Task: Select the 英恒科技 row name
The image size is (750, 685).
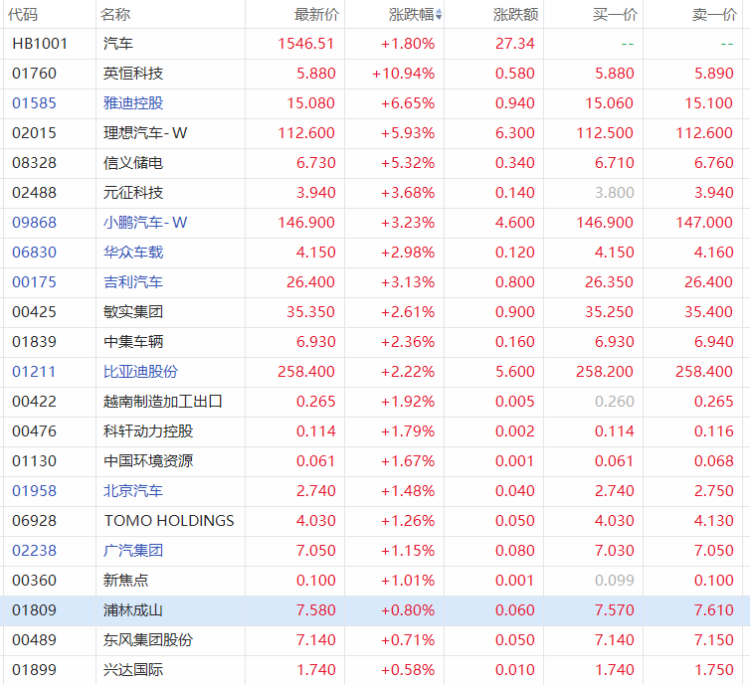Action: [133, 74]
